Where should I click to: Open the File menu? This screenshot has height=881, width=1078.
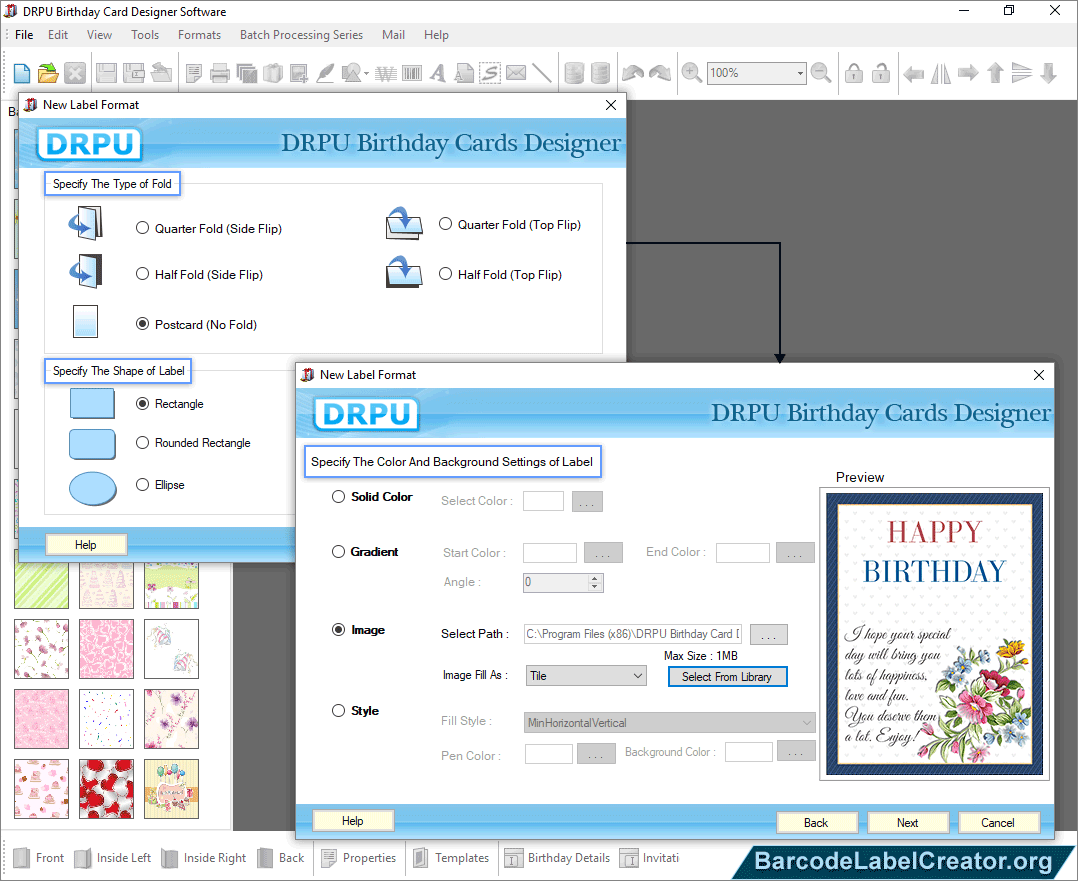24,35
